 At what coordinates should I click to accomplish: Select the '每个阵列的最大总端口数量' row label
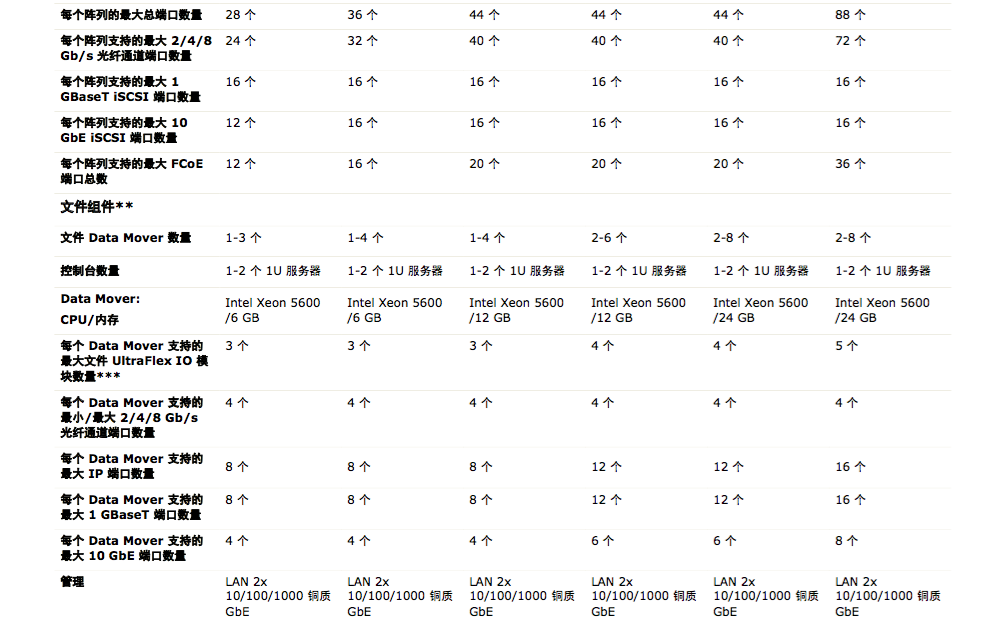pos(132,15)
